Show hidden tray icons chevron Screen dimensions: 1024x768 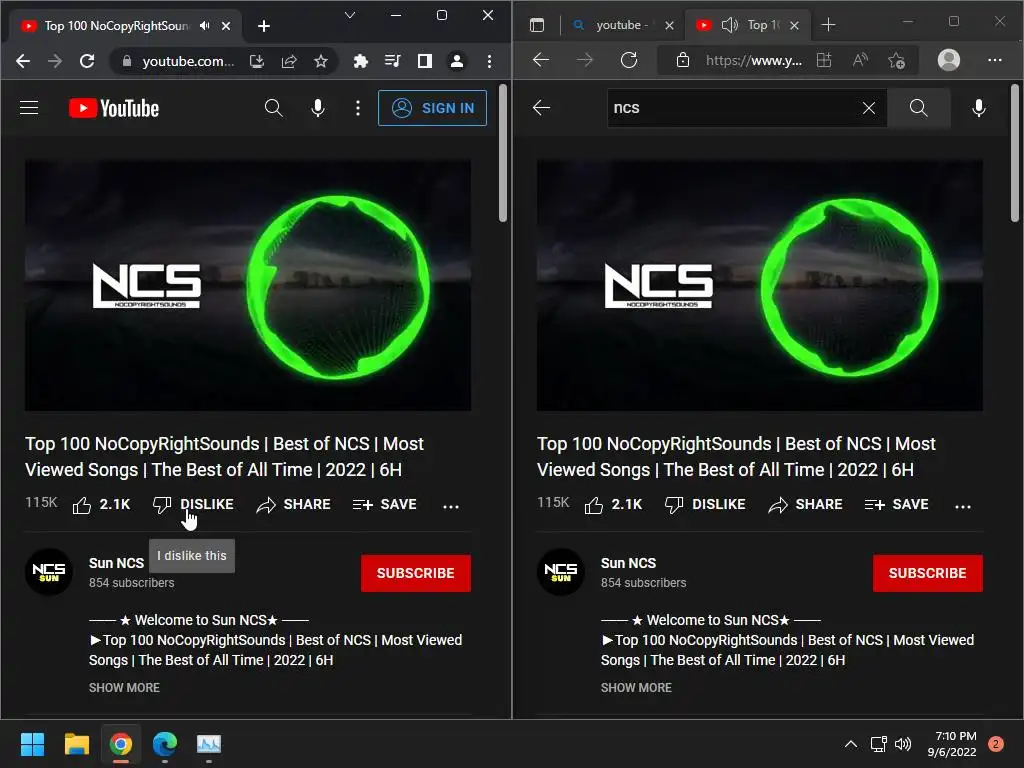point(850,744)
